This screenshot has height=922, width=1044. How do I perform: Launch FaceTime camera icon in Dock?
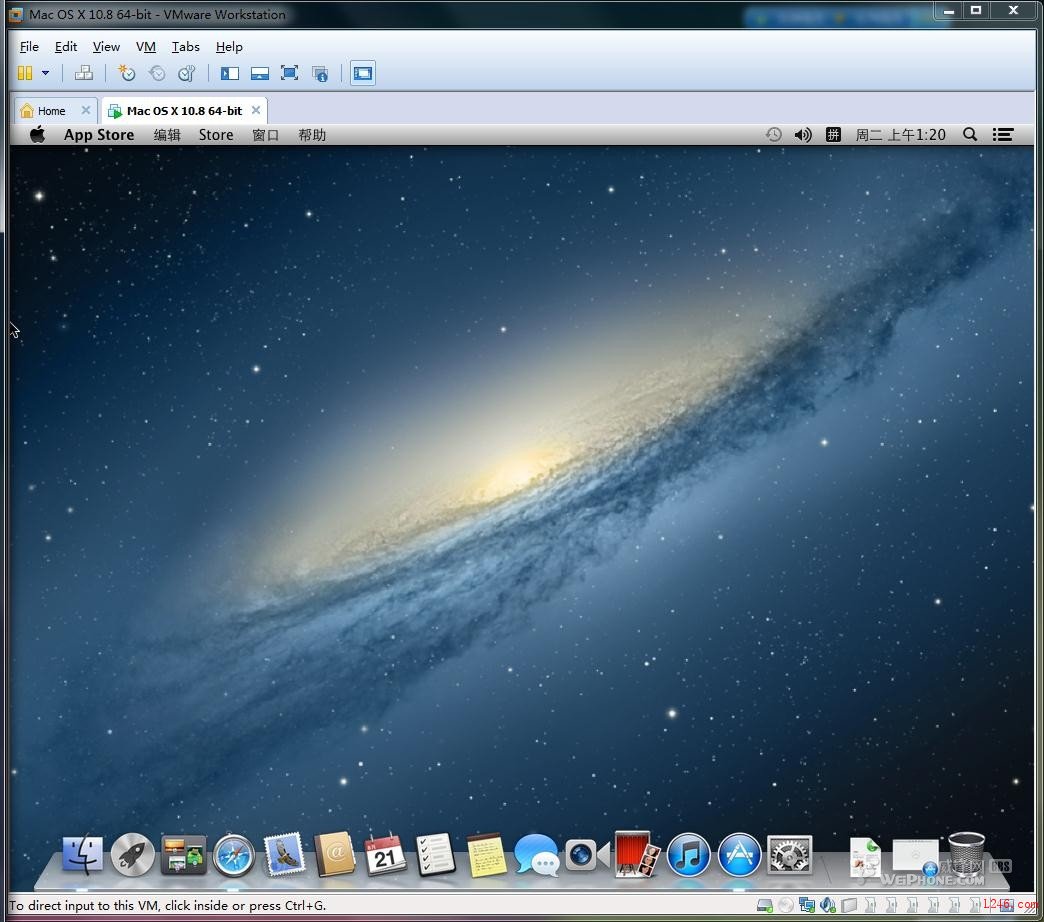587,855
